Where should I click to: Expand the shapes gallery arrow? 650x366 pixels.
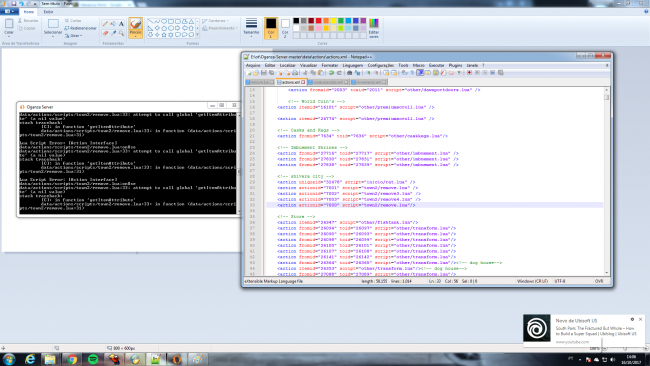coord(197,35)
